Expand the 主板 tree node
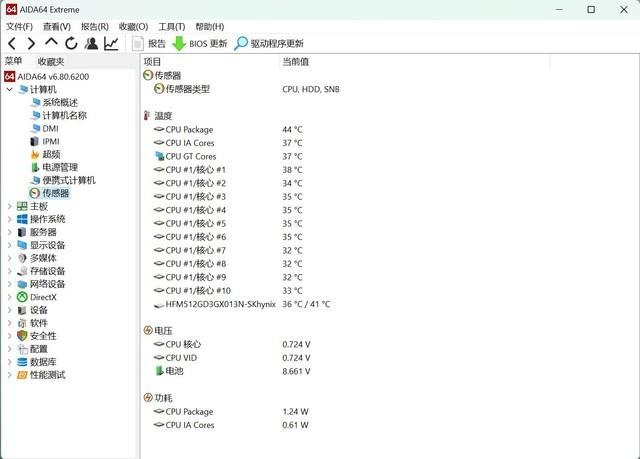This screenshot has height=459, width=640. tap(10, 206)
